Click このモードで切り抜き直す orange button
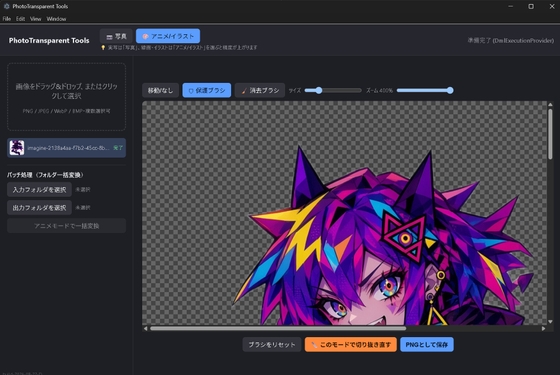 (351, 345)
